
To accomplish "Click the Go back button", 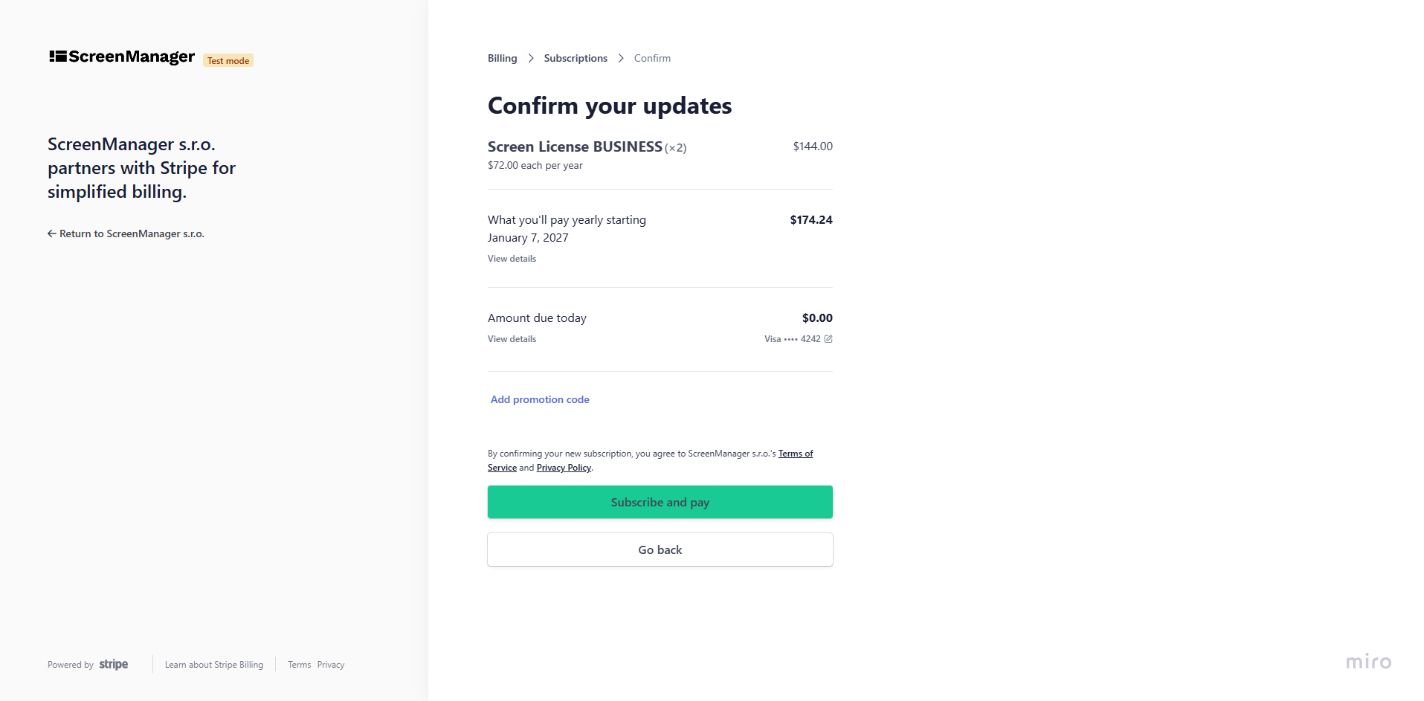I will click(x=660, y=549).
